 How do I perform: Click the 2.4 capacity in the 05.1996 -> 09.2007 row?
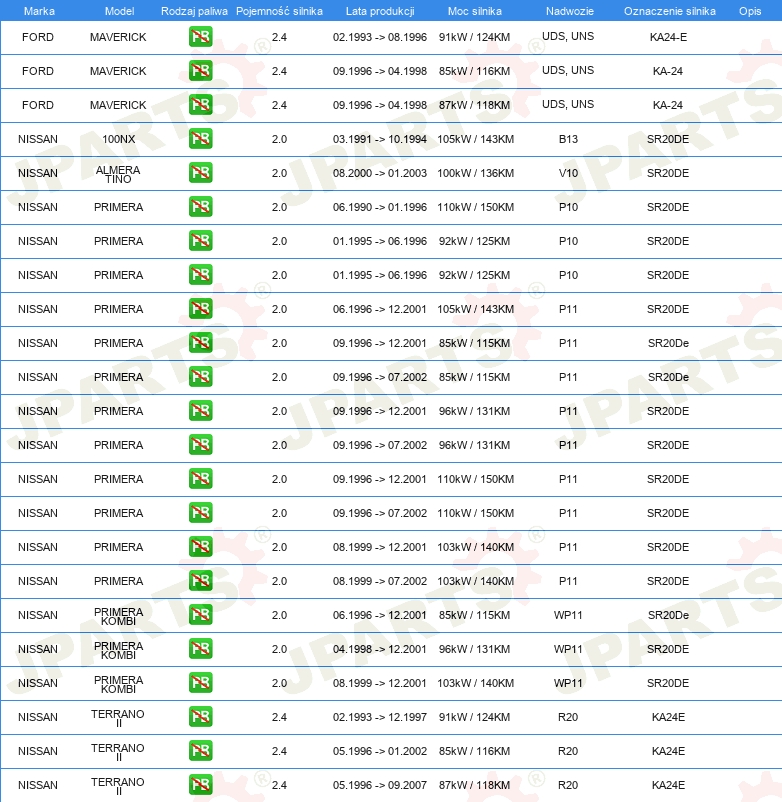(279, 785)
